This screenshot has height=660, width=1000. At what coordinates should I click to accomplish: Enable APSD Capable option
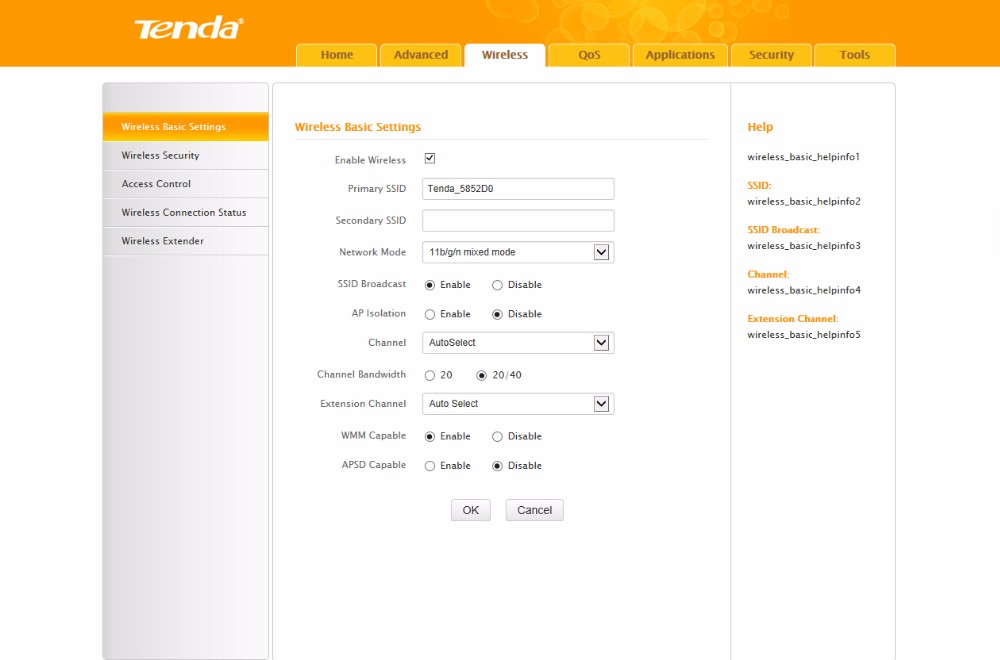[430, 466]
